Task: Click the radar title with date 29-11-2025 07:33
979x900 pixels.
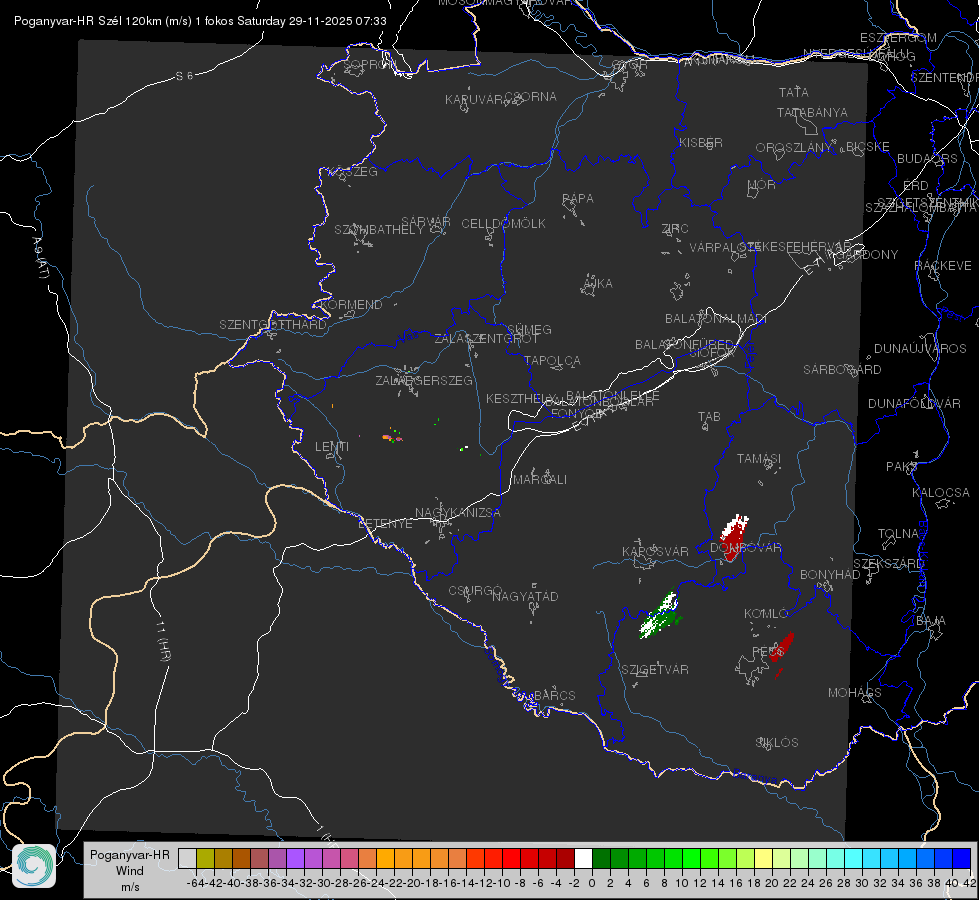Action: click(200, 21)
